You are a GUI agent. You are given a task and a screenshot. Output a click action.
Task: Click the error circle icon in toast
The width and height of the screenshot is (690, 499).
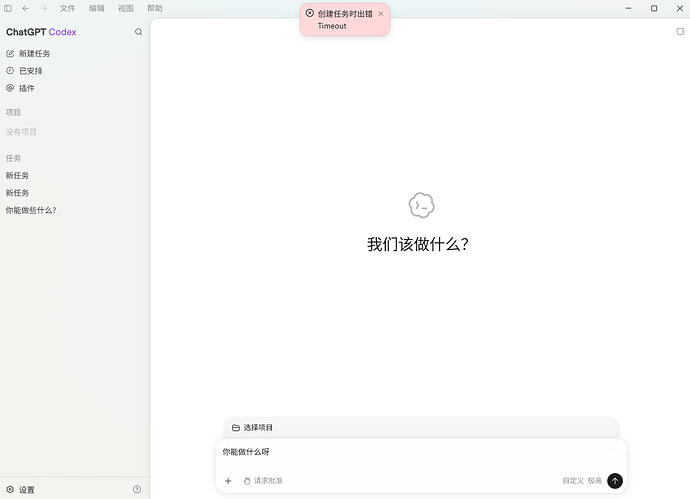310,13
